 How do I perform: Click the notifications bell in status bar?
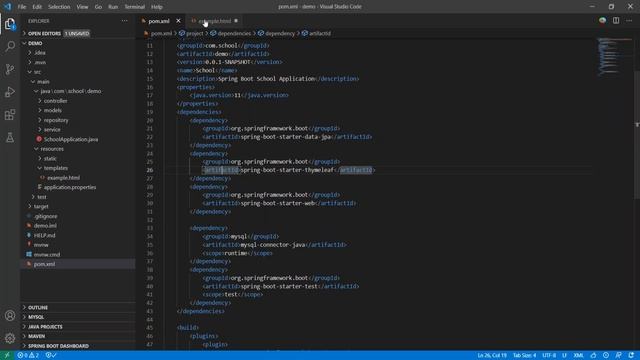[631, 355]
